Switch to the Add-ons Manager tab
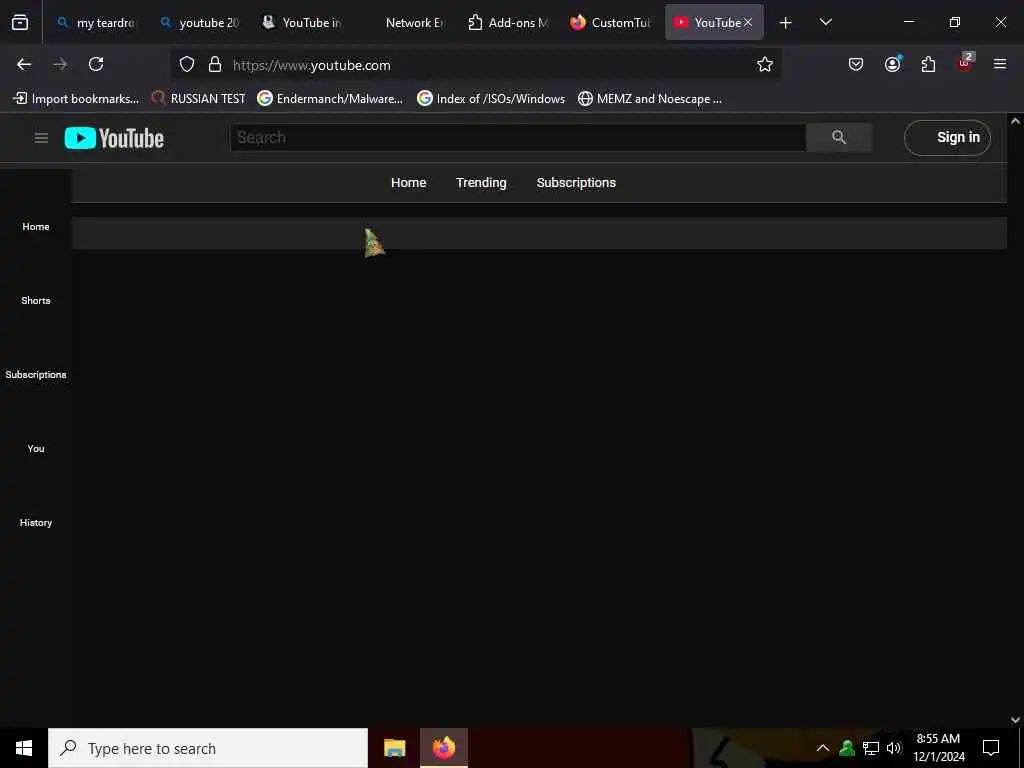This screenshot has width=1024, height=768. pyautogui.click(x=509, y=22)
